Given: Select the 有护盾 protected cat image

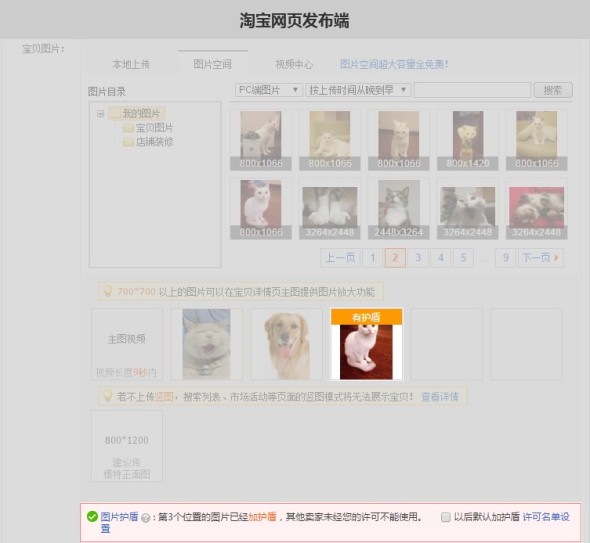Looking at the screenshot, I should click(366, 344).
